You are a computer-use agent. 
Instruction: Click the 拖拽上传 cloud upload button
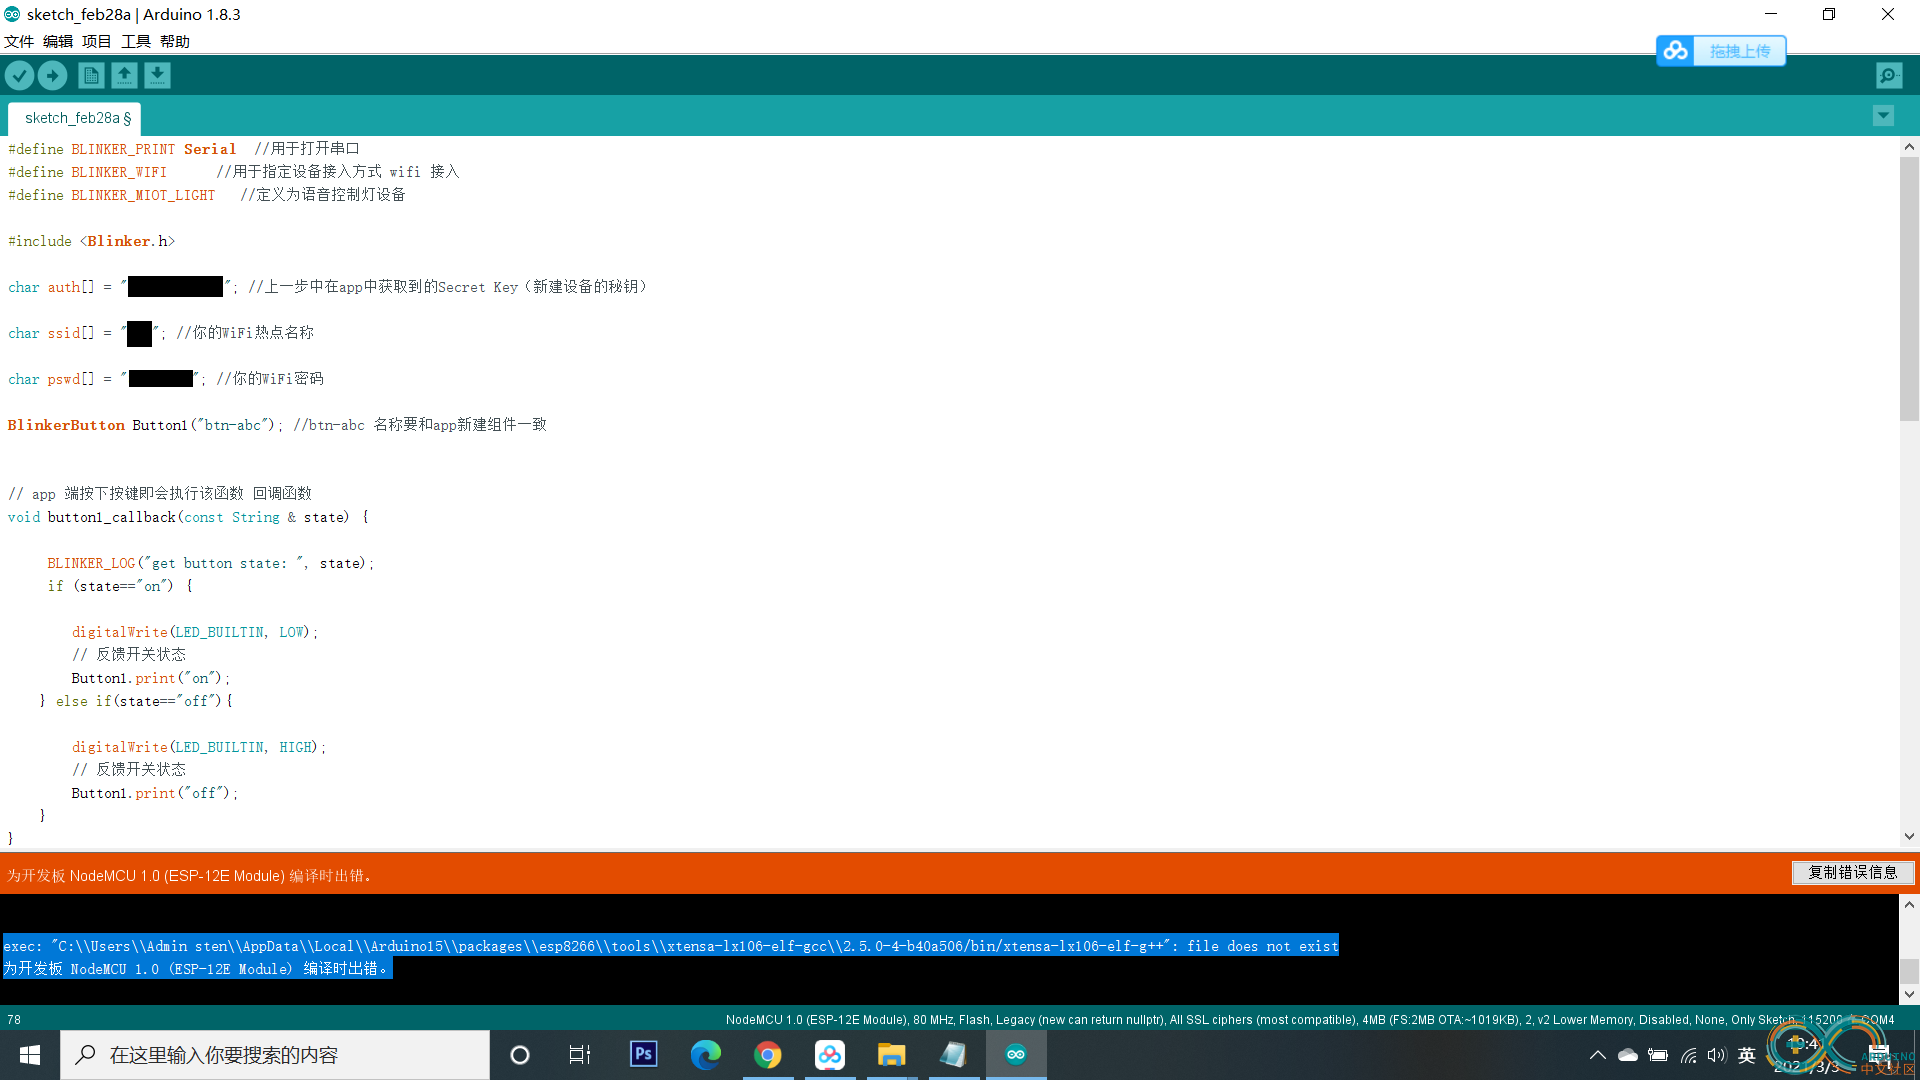point(1721,51)
